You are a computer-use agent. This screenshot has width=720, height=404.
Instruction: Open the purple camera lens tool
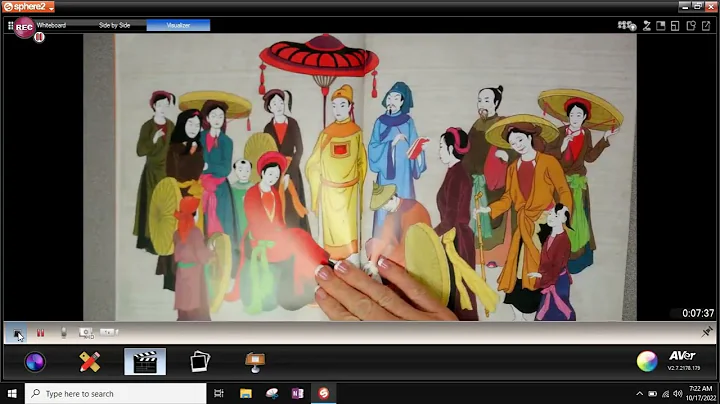(x=35, y=362)
